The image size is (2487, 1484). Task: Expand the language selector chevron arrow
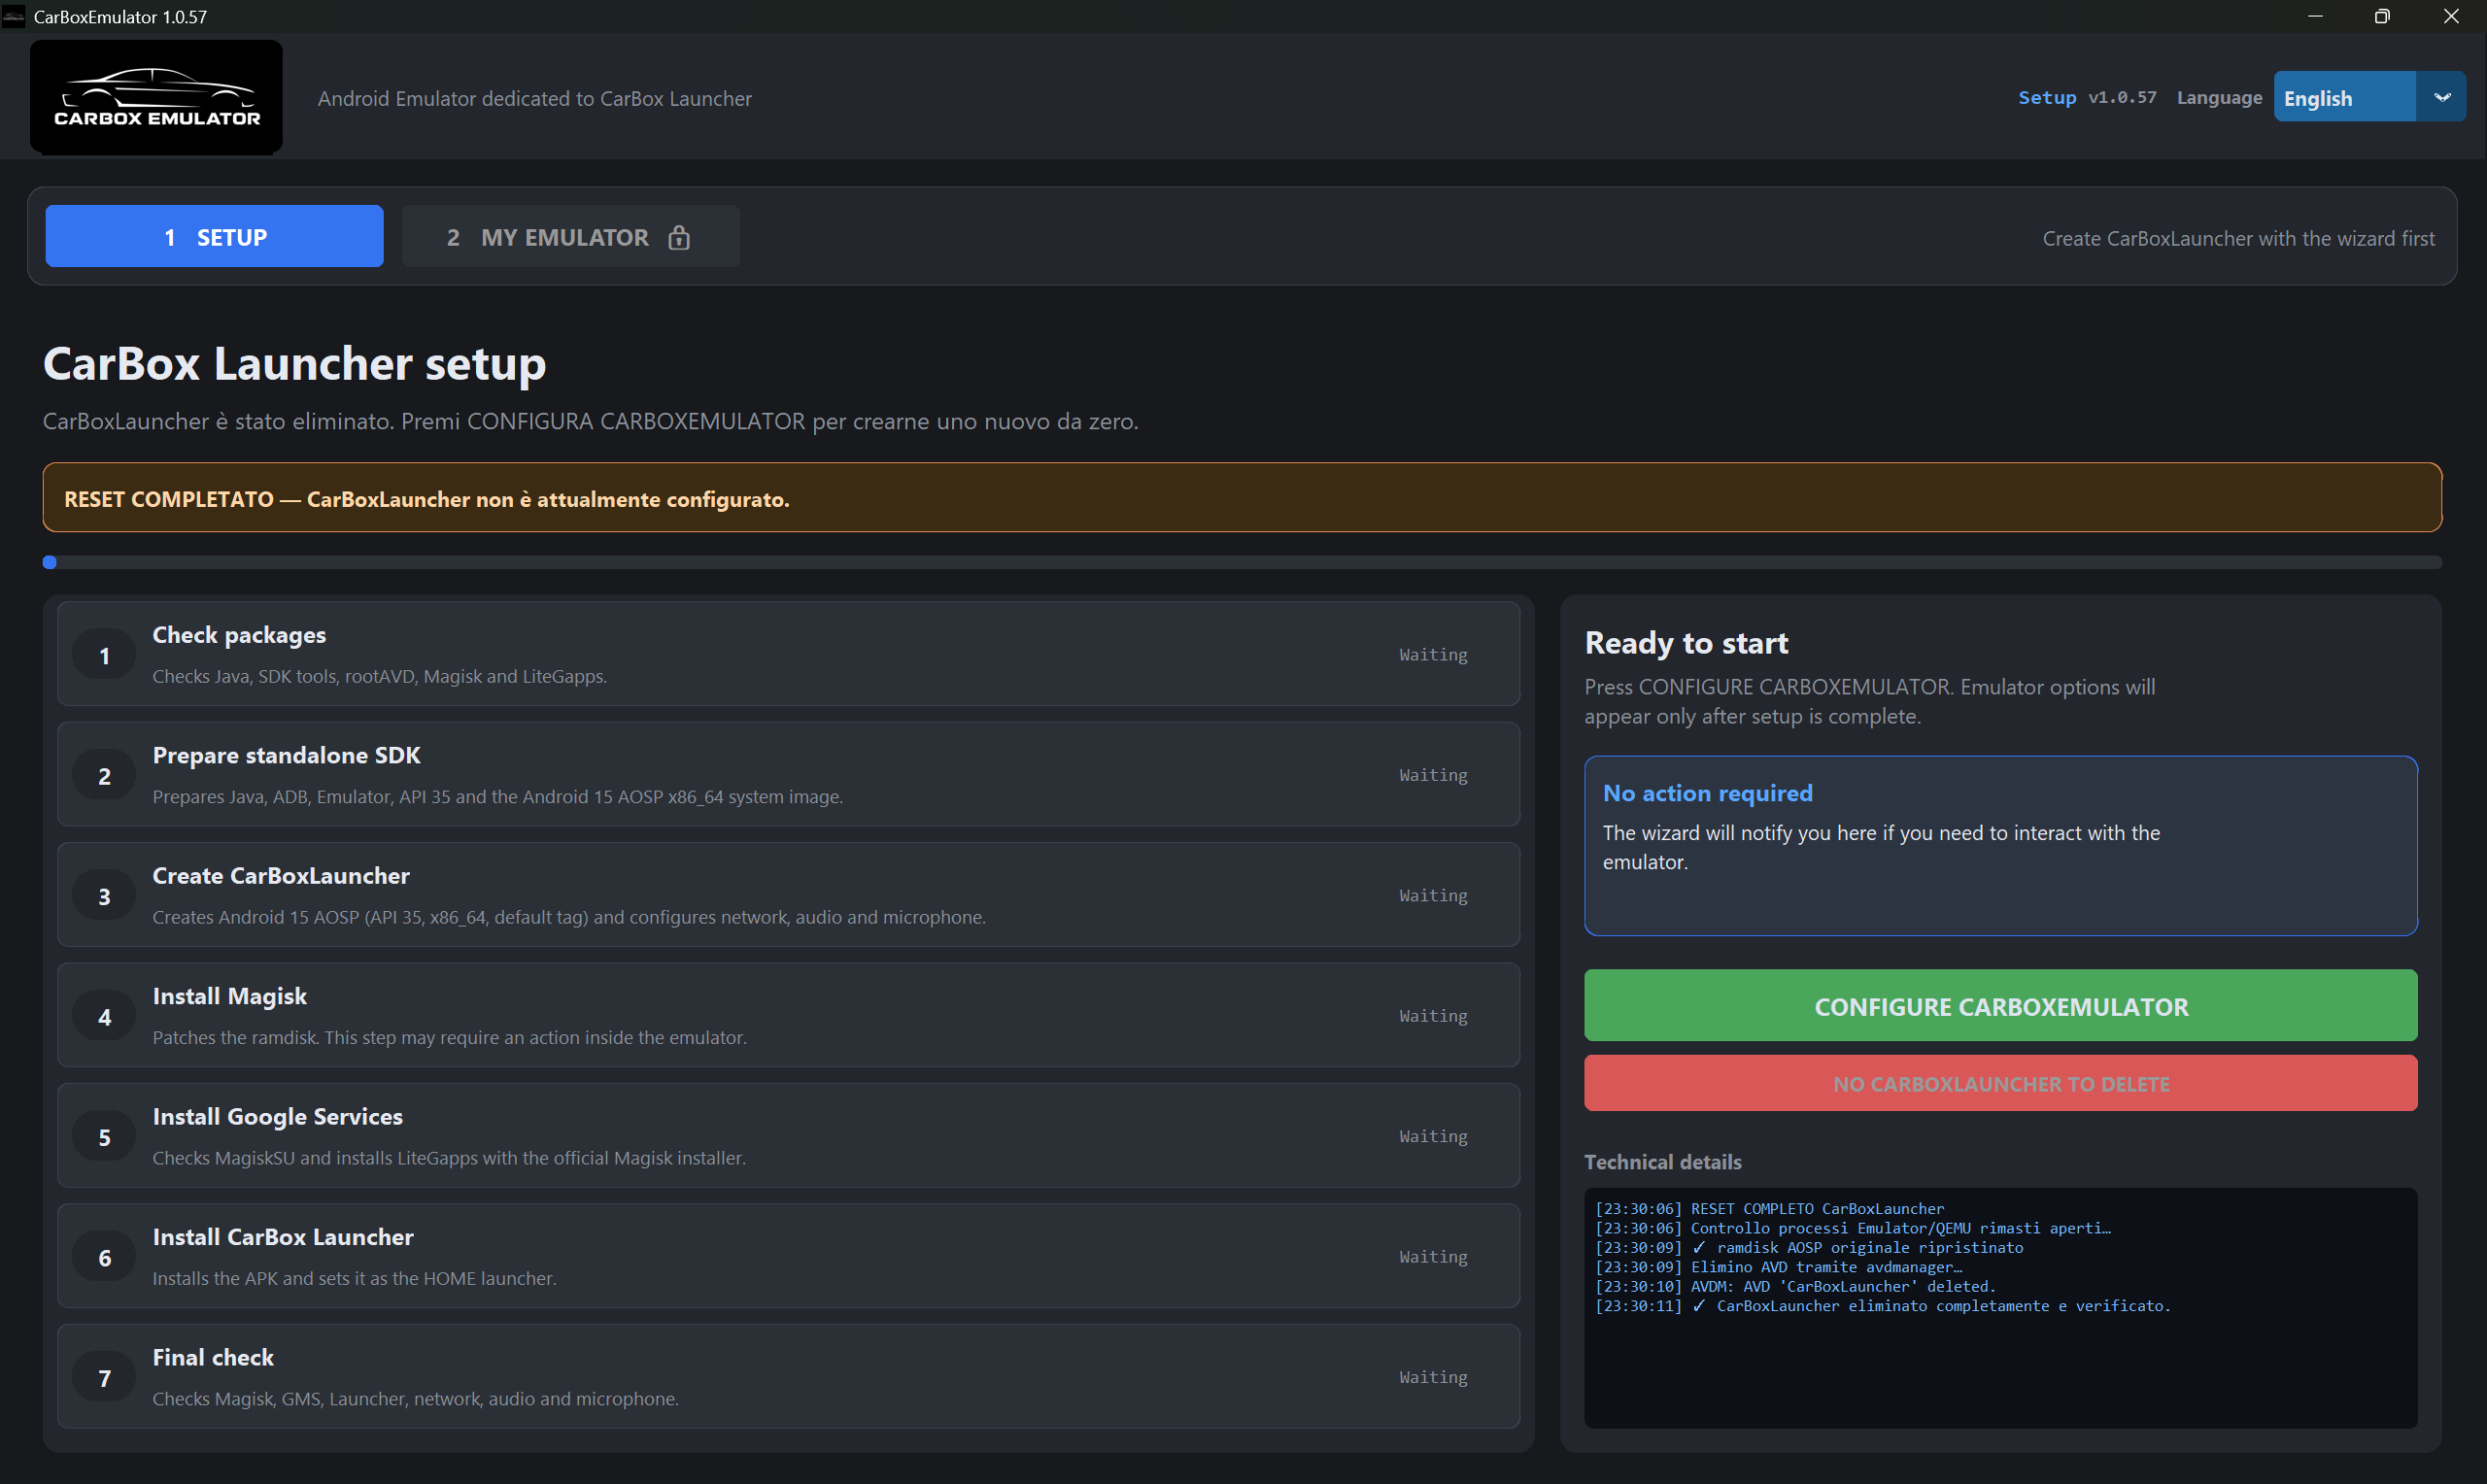click(x=2442, y=97)
